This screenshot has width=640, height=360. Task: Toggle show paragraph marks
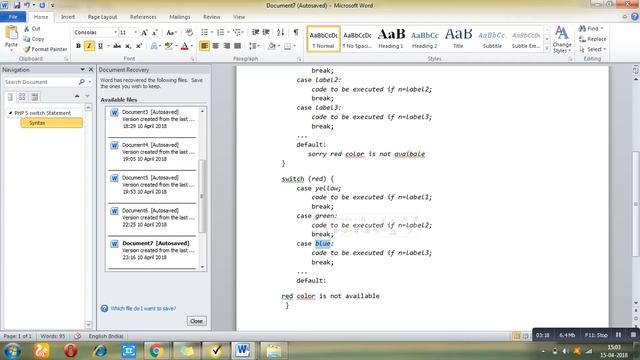tap(296, 32)
